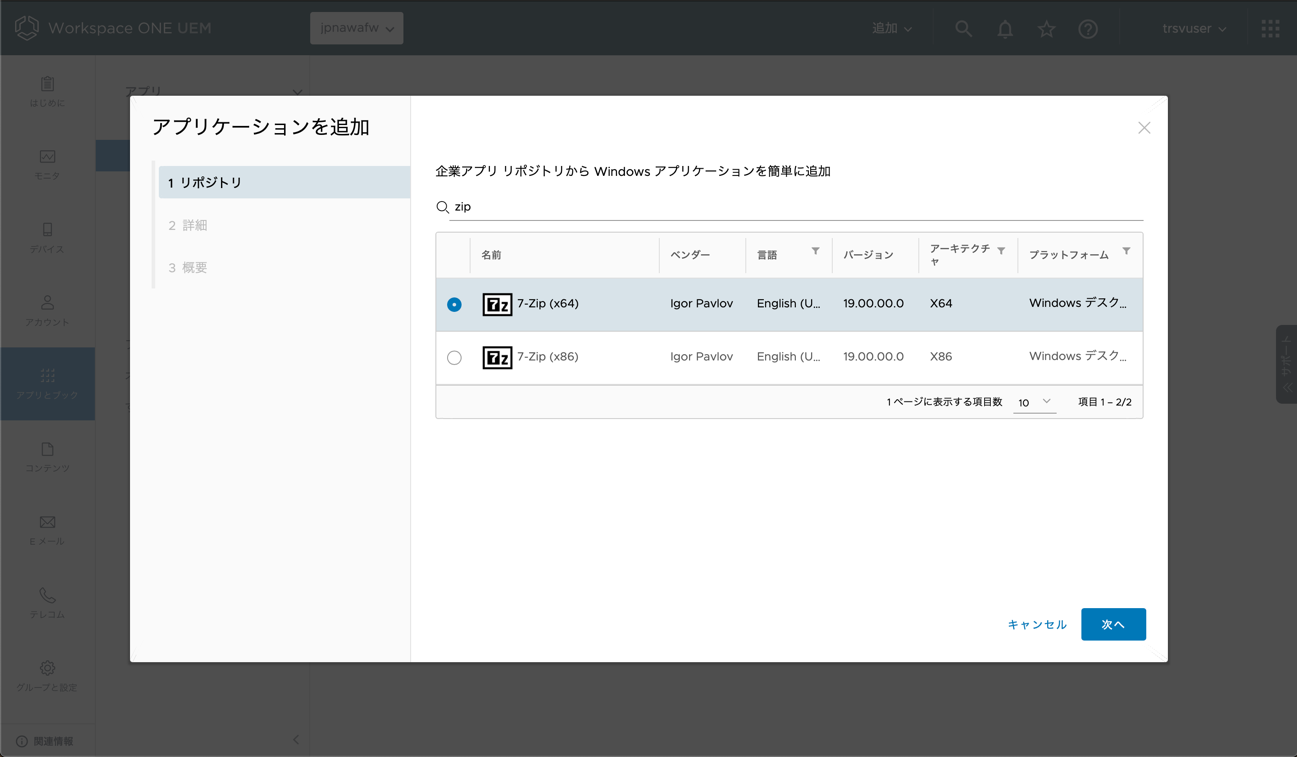Click the 7-Zip (x86) app icon

(497, 357)
